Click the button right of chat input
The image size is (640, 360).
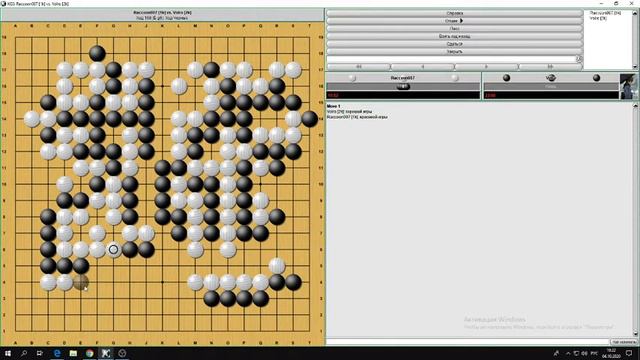pyautogui.click(x=623, y=342)
